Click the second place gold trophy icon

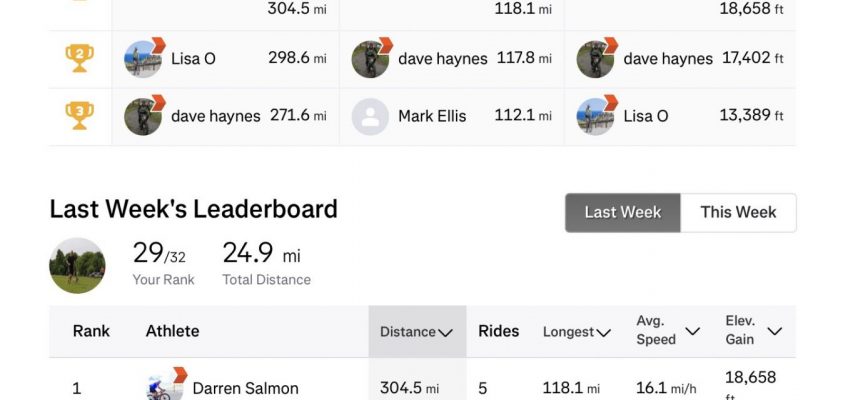(x=79, y=59)
